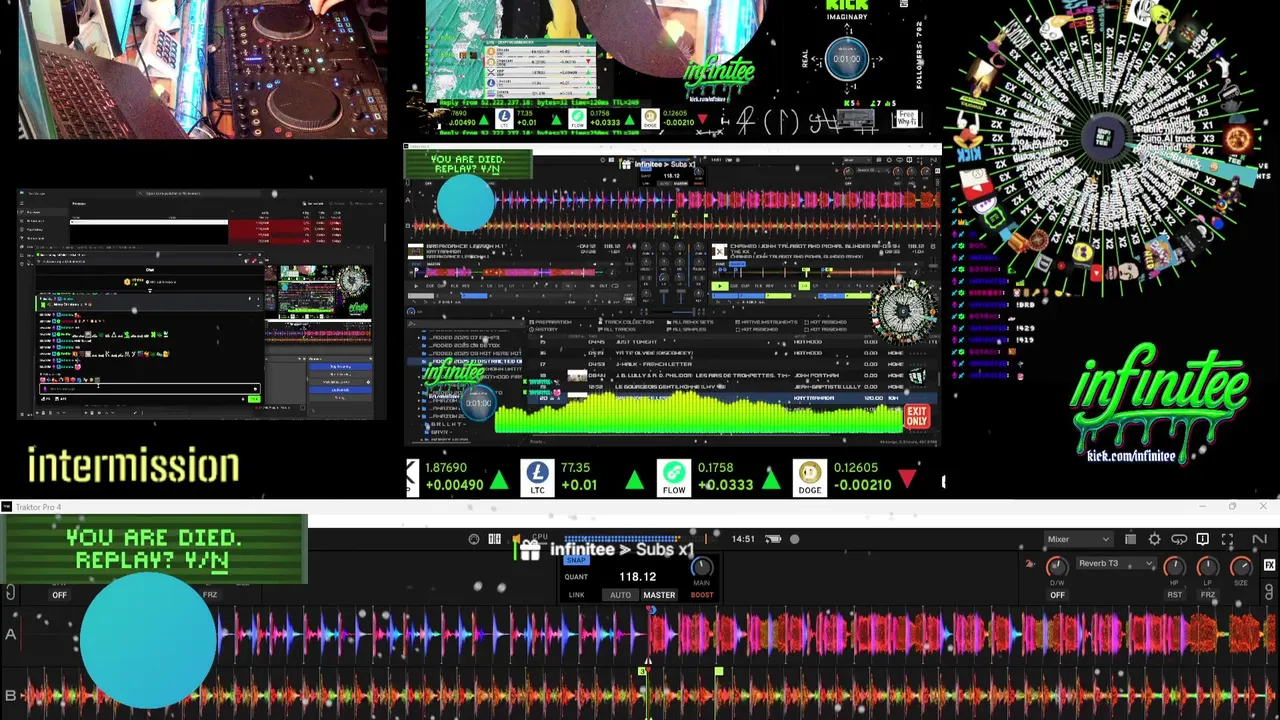
Task: Open Traktor settings gear icon
Action: pos(1154,539)
